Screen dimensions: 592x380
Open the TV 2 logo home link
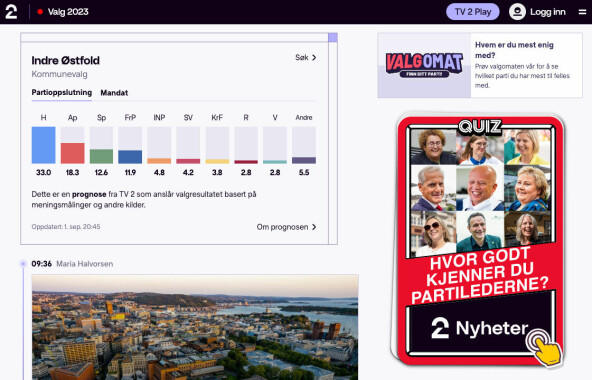(11, 12)
